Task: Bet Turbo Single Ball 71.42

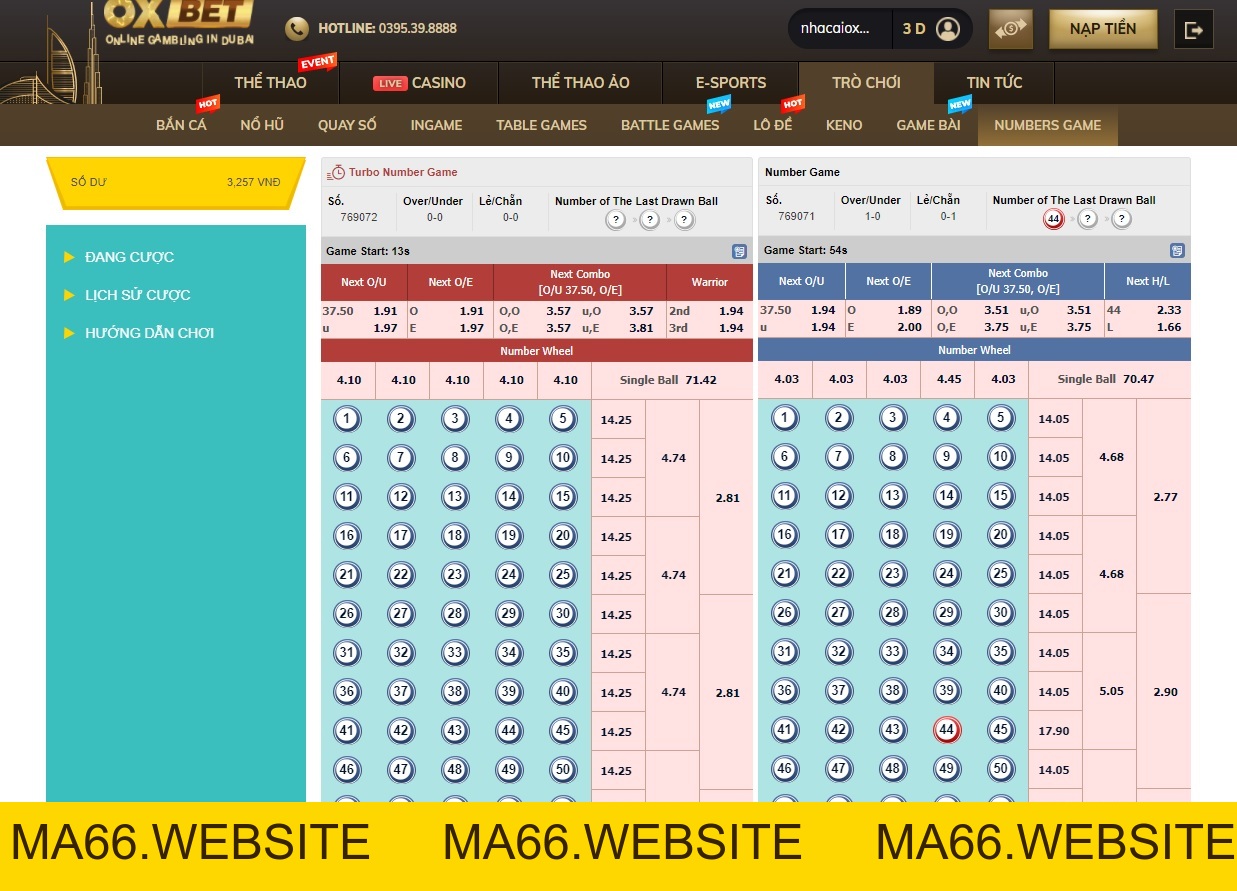Action: 672,380
